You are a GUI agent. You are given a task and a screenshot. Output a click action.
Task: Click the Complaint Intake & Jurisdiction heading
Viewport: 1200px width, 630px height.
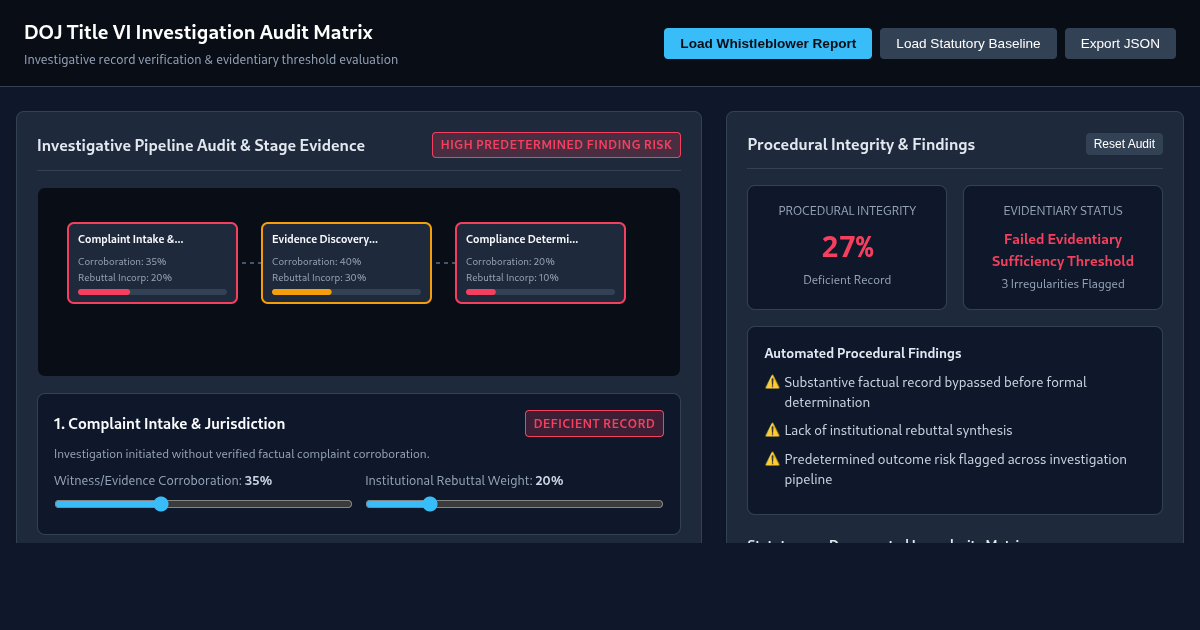point(169,424)
